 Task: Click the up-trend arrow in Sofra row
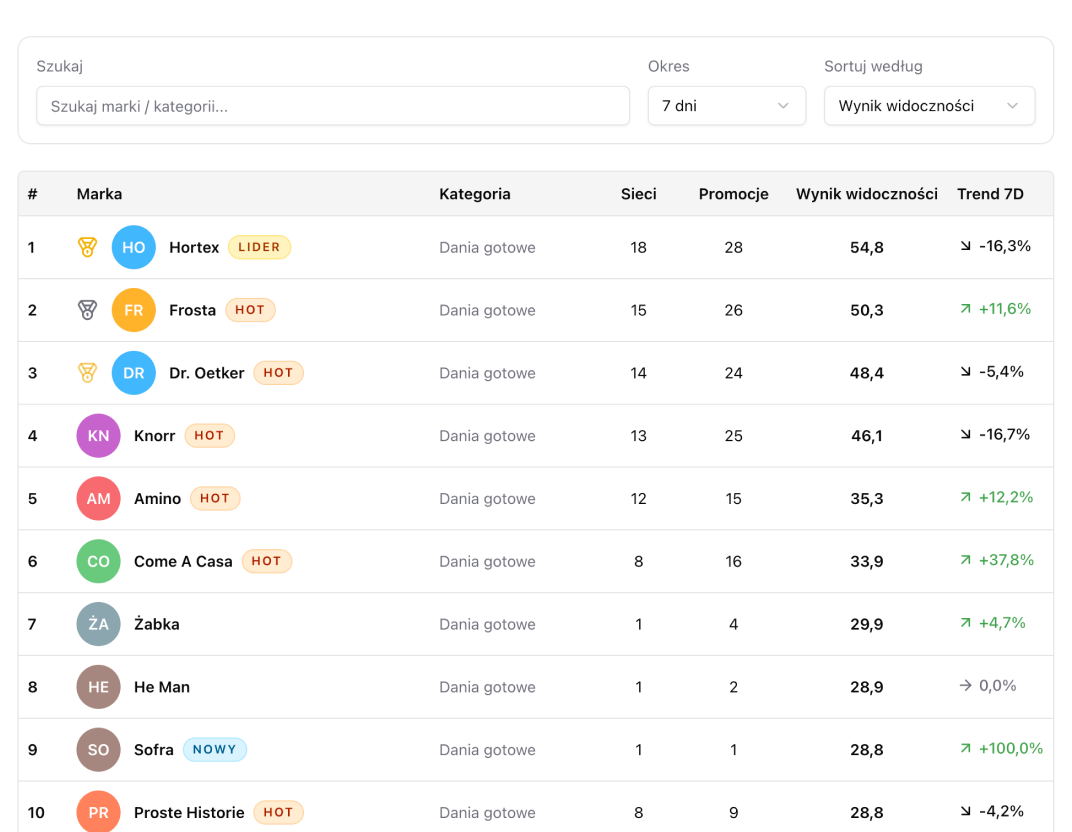click(965, 749)
